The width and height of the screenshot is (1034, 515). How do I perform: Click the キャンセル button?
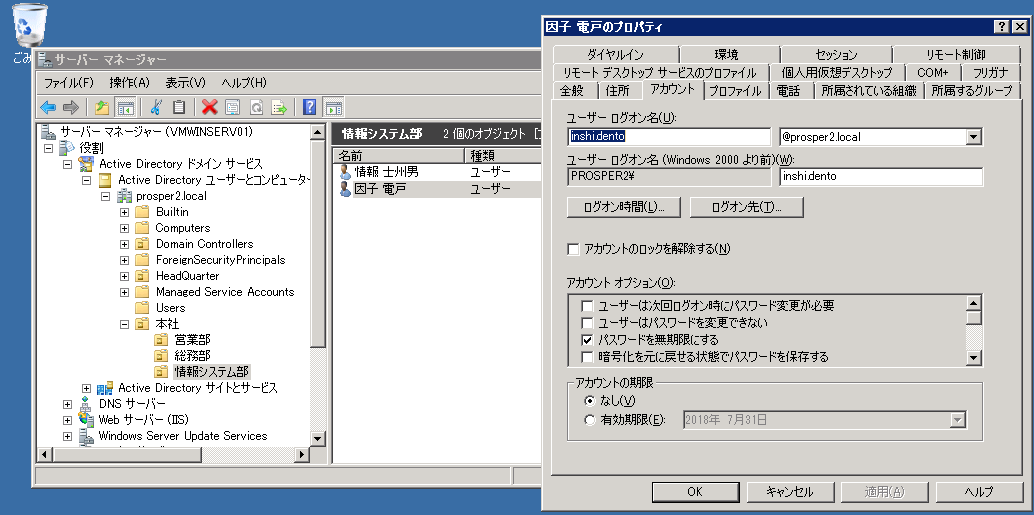click(x=789, y=492)
